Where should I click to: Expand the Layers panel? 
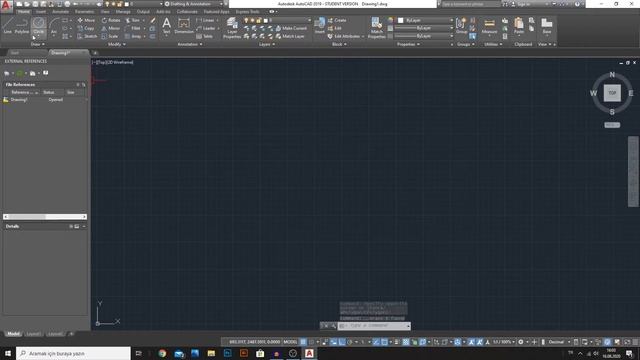[267, 44]
